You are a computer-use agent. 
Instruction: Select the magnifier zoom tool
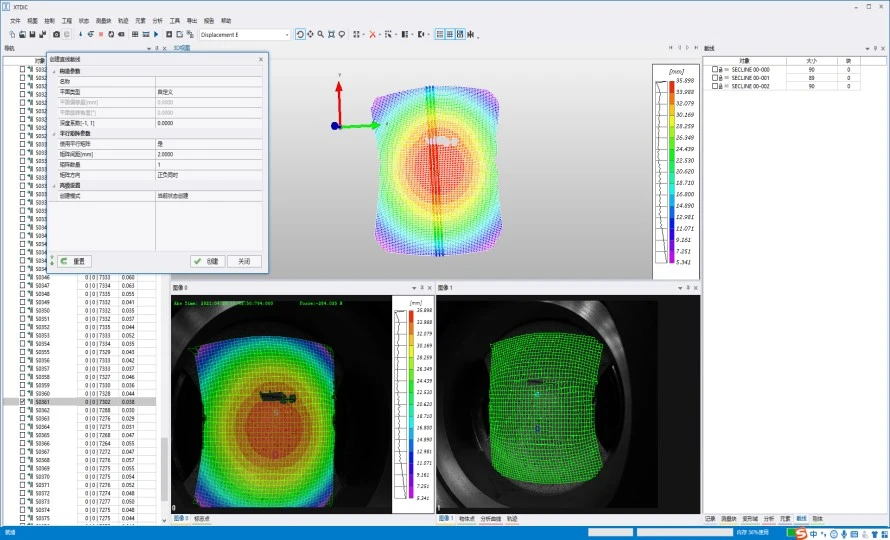click(321, 35)
